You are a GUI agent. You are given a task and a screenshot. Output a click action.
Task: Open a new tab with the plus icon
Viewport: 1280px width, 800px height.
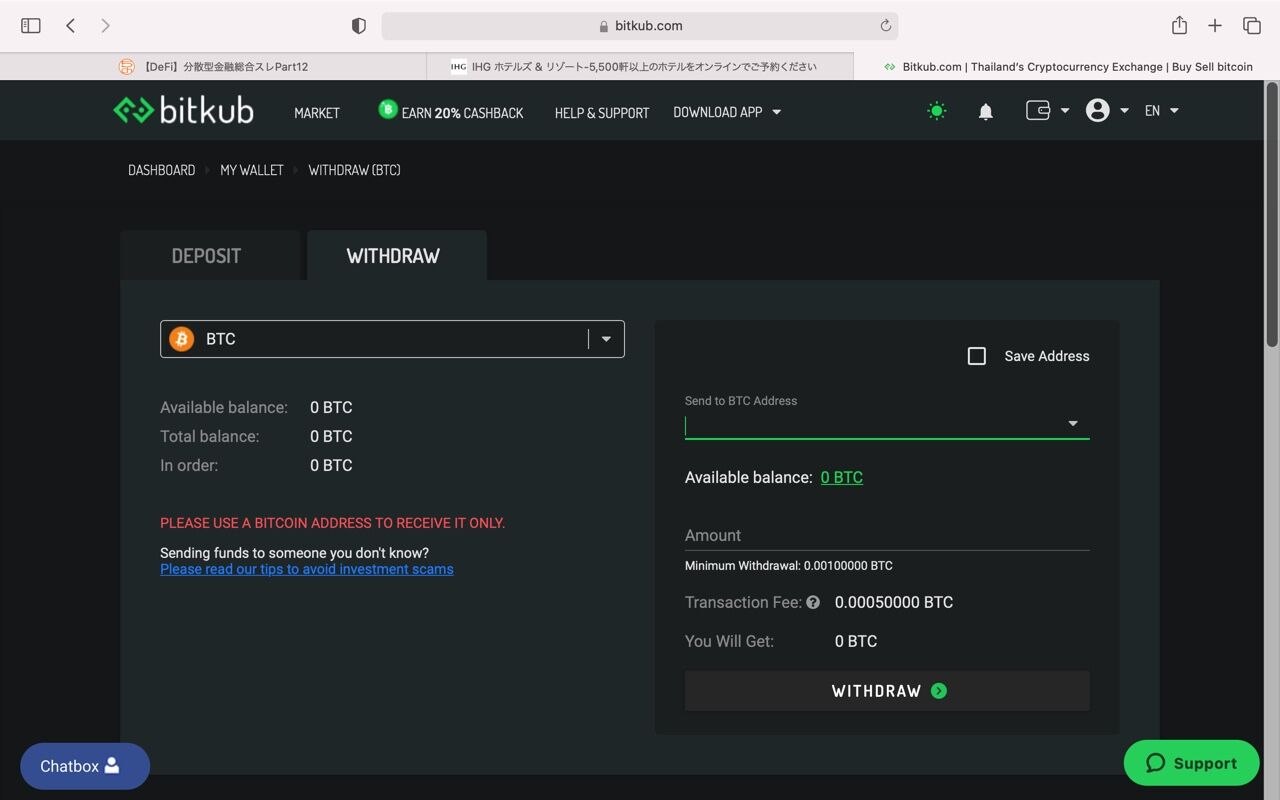pos(1215,26)
